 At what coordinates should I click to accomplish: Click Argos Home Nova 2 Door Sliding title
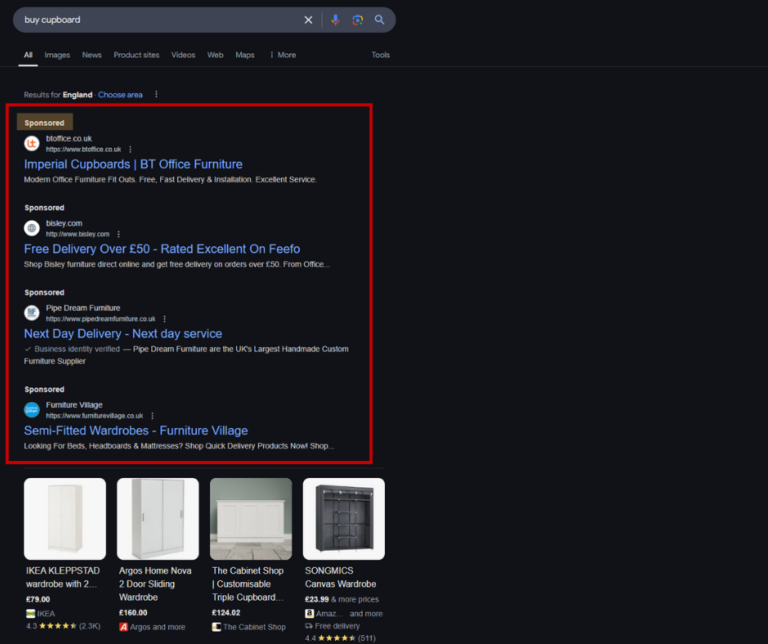[x=155, y=584]
